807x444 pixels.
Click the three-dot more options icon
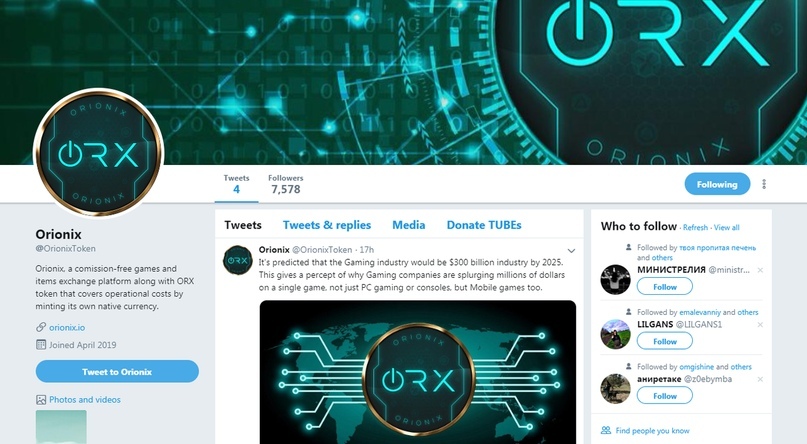[x=764, y=184]
